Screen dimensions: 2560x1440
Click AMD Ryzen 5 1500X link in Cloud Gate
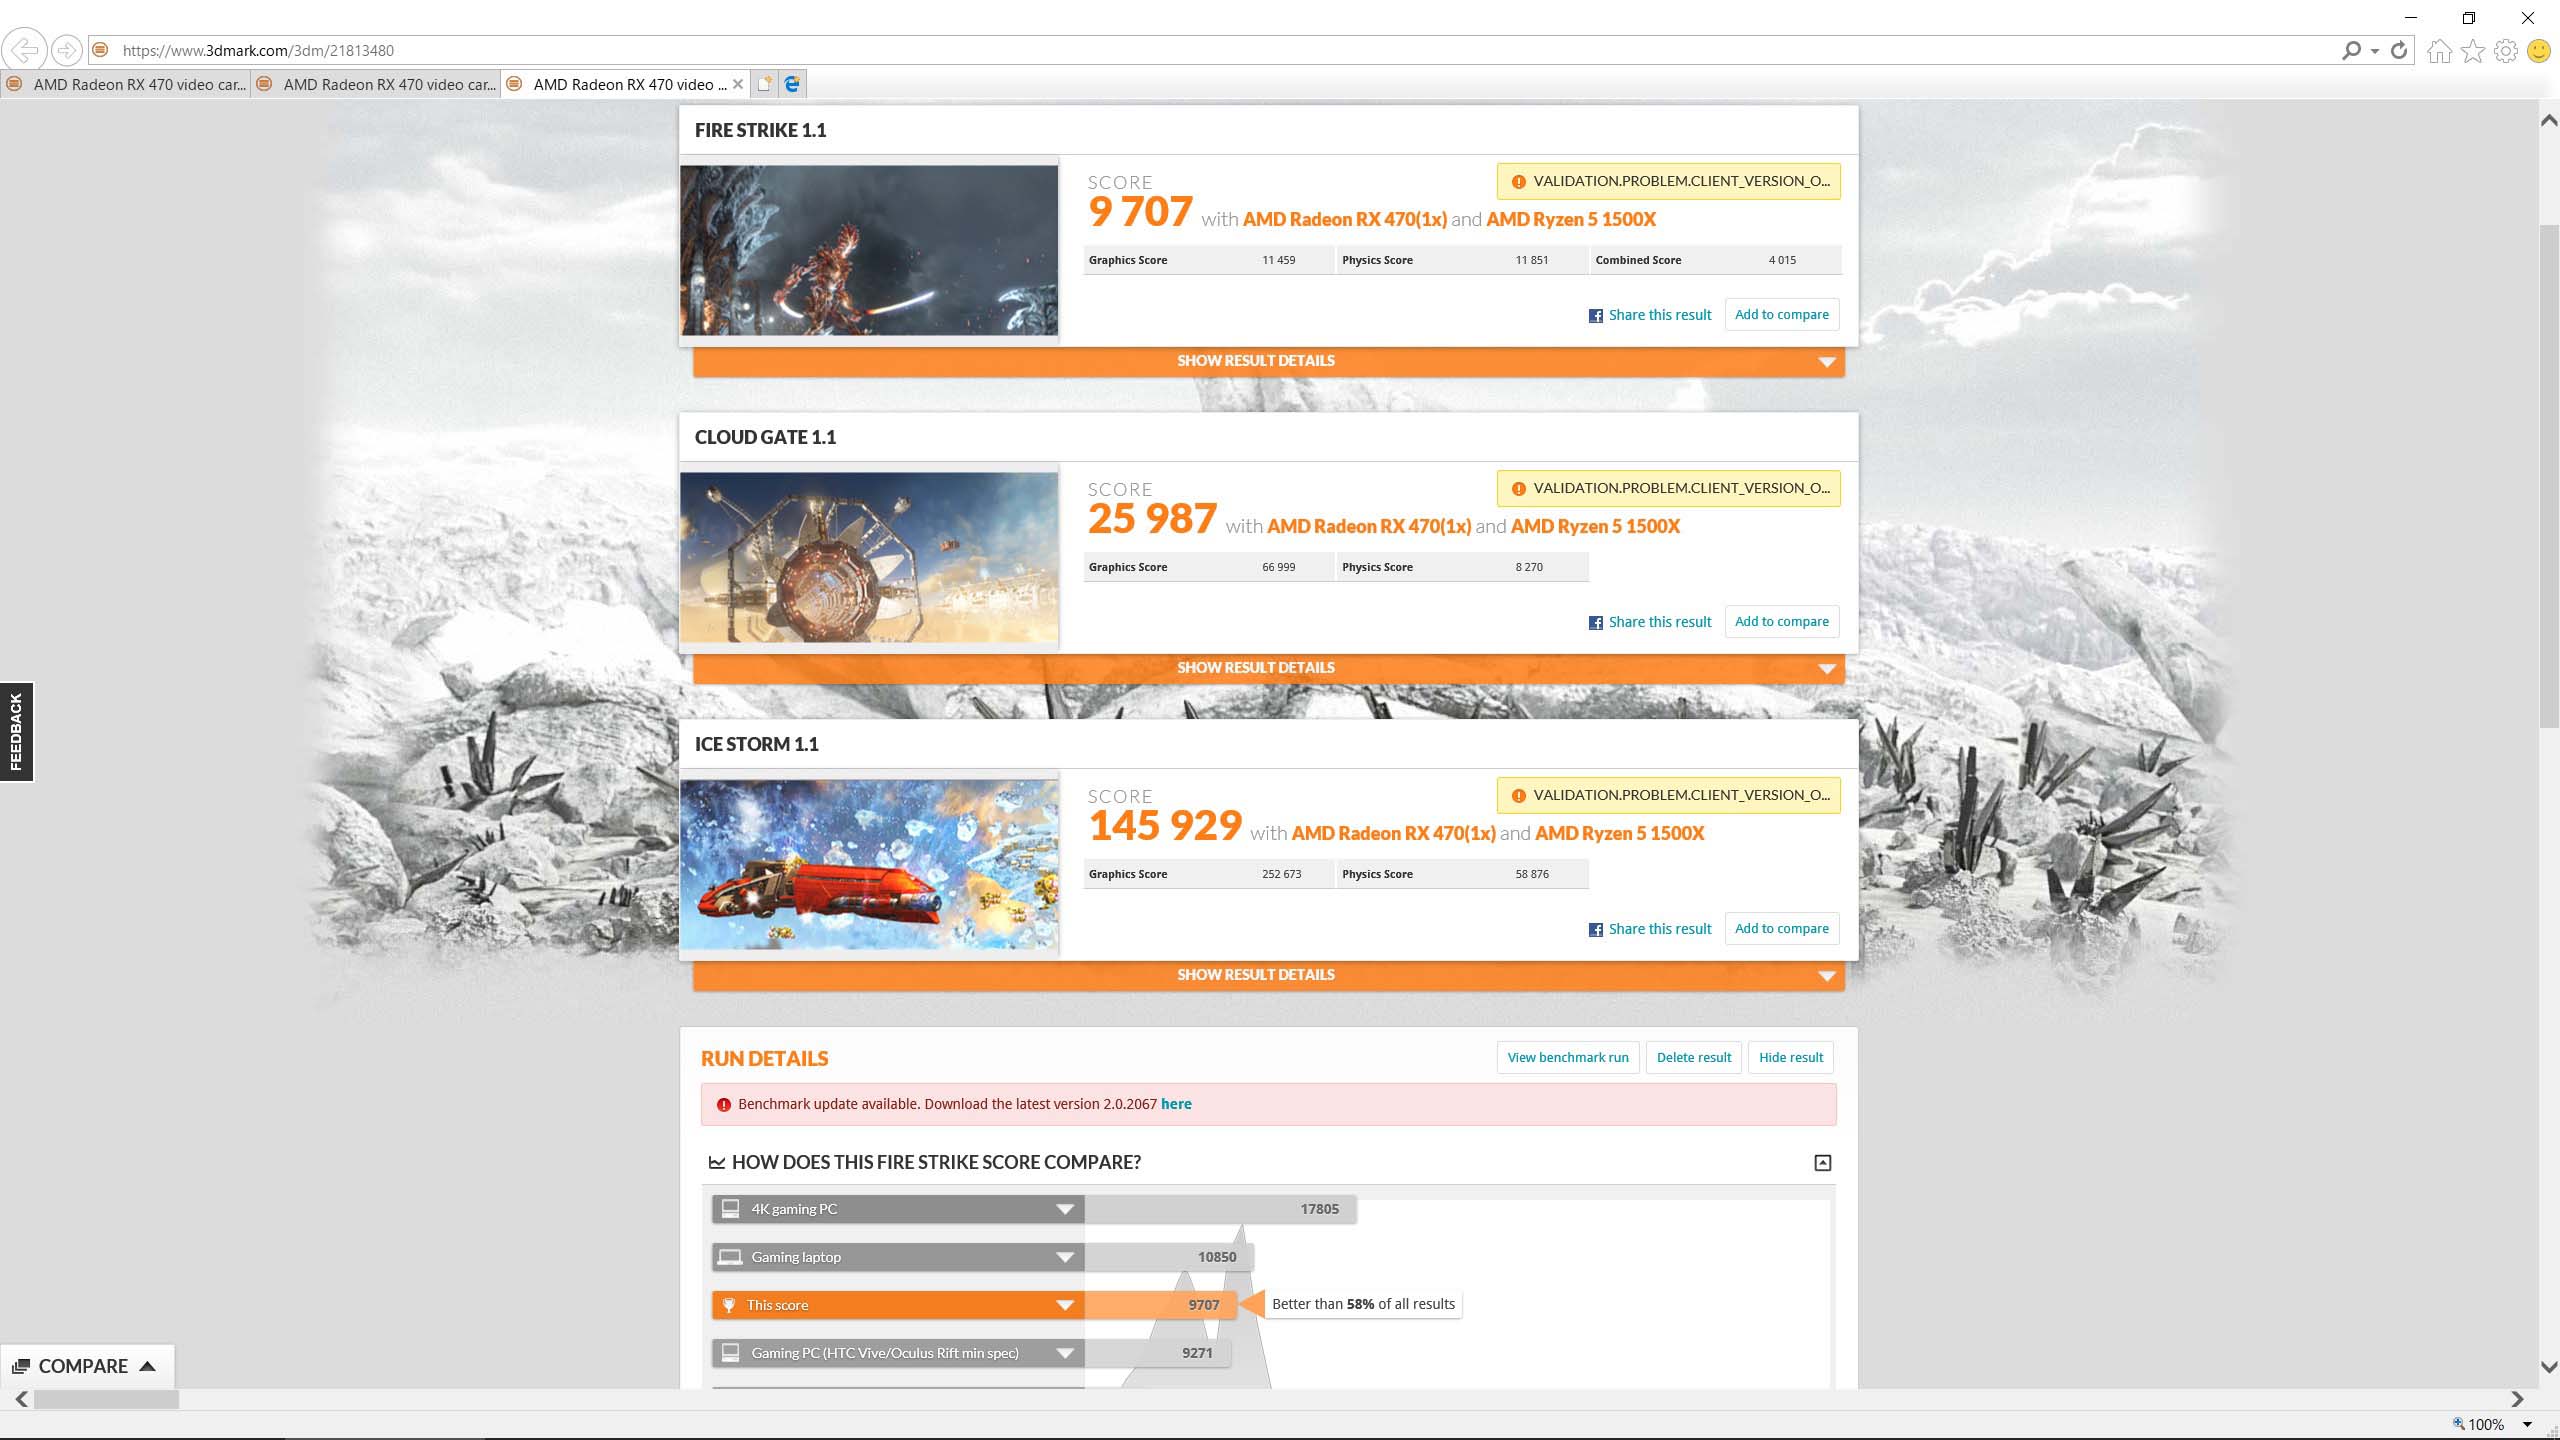point(1595,526)
